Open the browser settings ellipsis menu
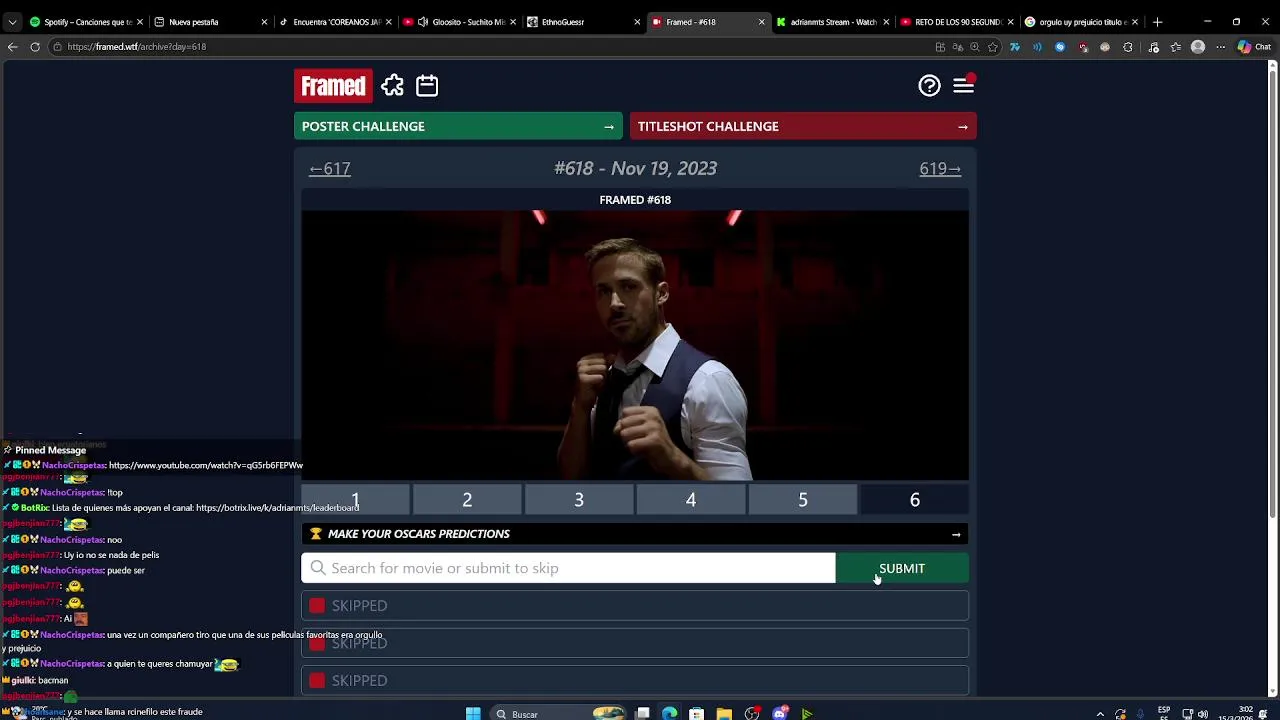This screenshot has width=1280, height=720. tap(1220, 47)
